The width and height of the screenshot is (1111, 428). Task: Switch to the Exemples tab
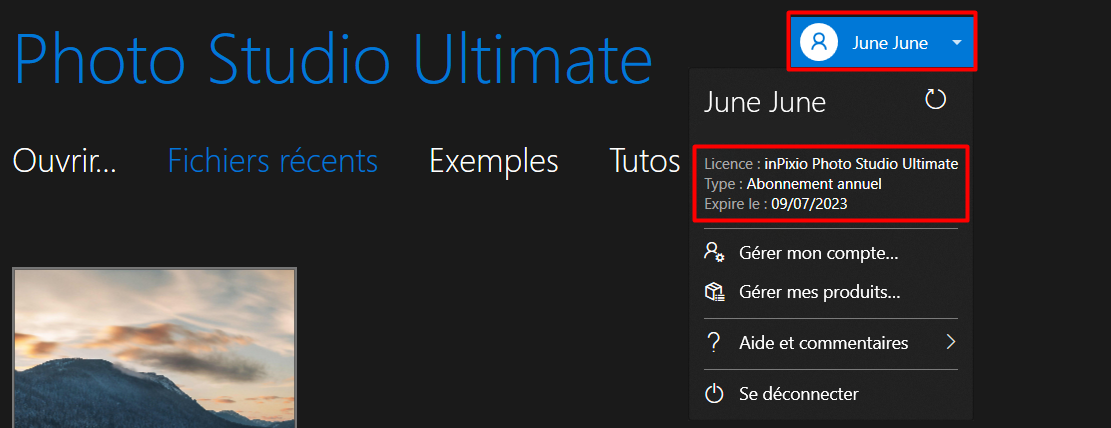[x=494, y=162]
